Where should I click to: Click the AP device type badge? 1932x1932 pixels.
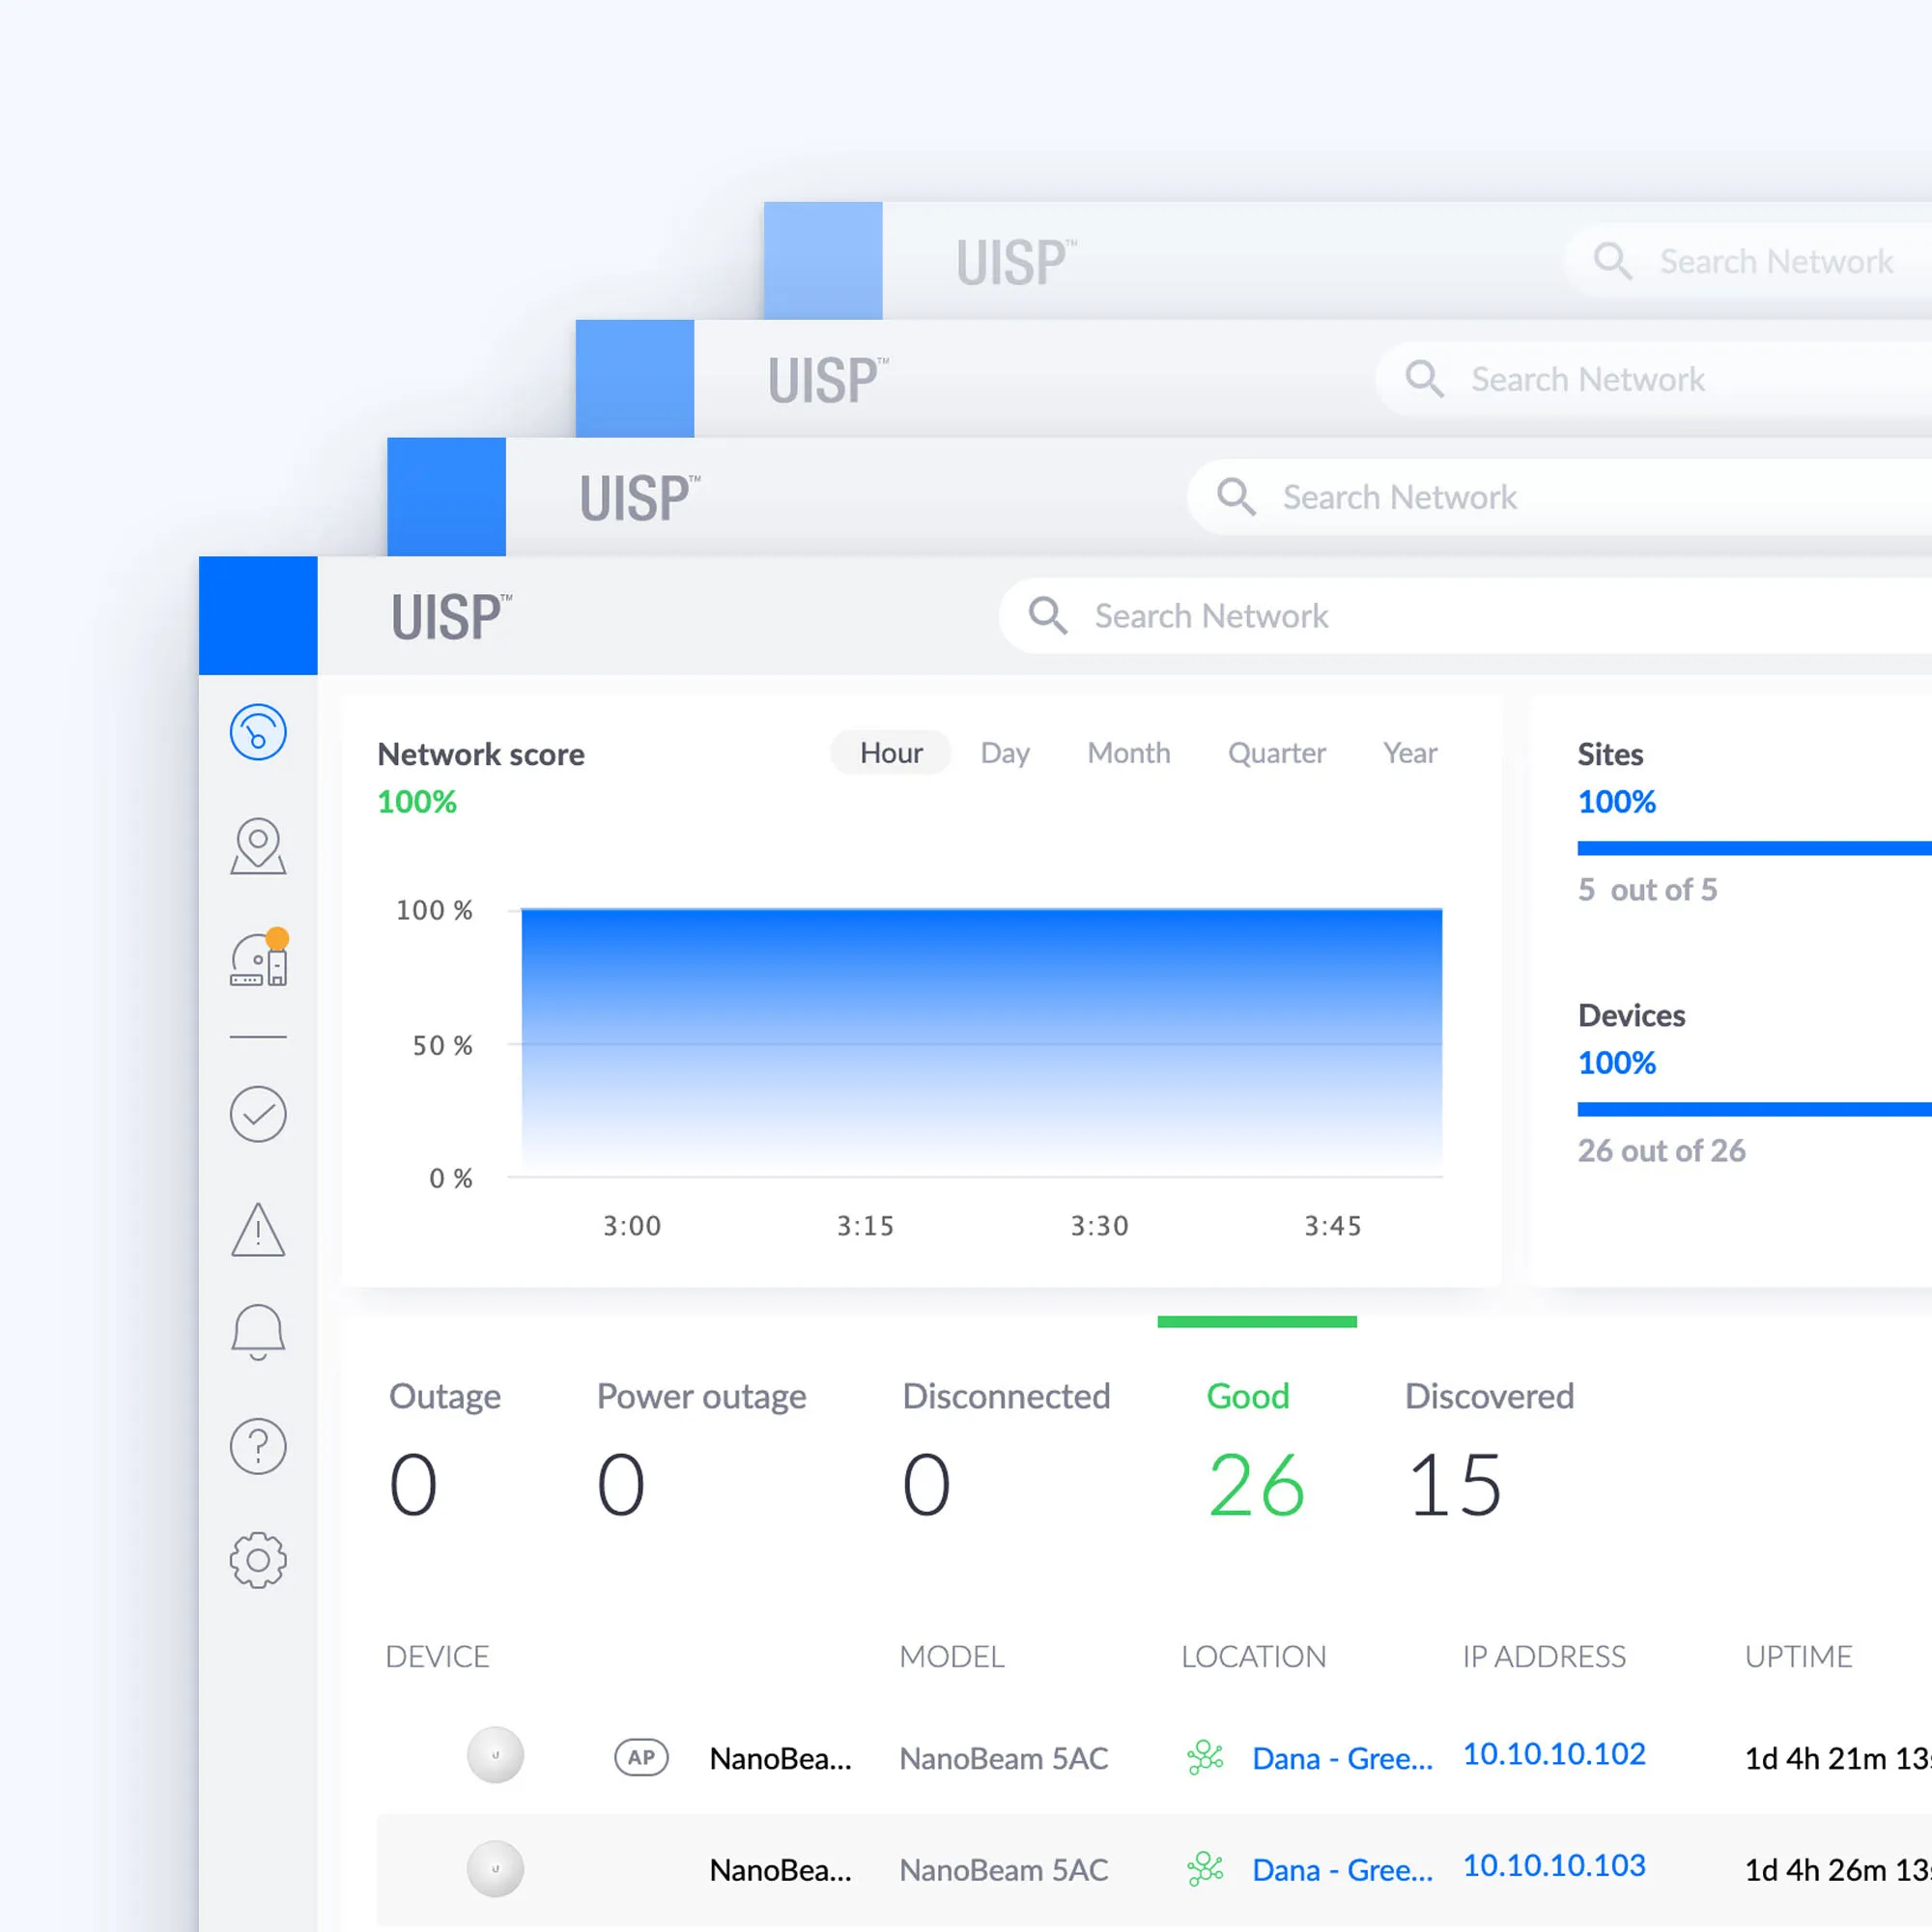[641, 1757]
